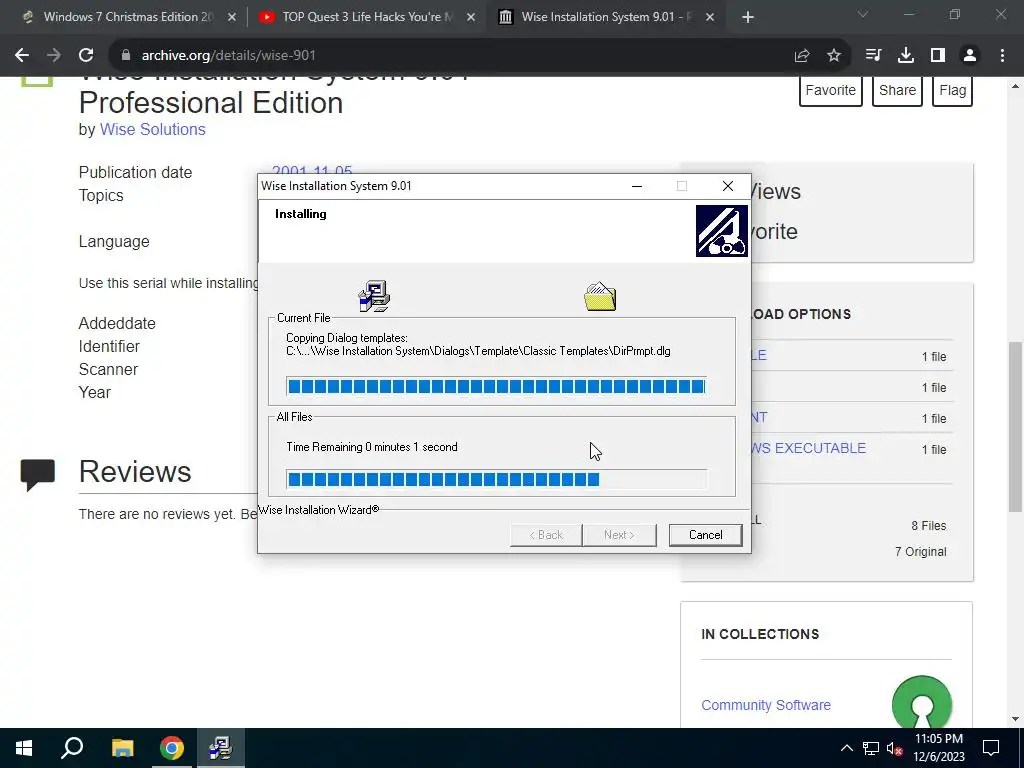Click the address bar URL archive.org/details/wise-901

(229, 56)
